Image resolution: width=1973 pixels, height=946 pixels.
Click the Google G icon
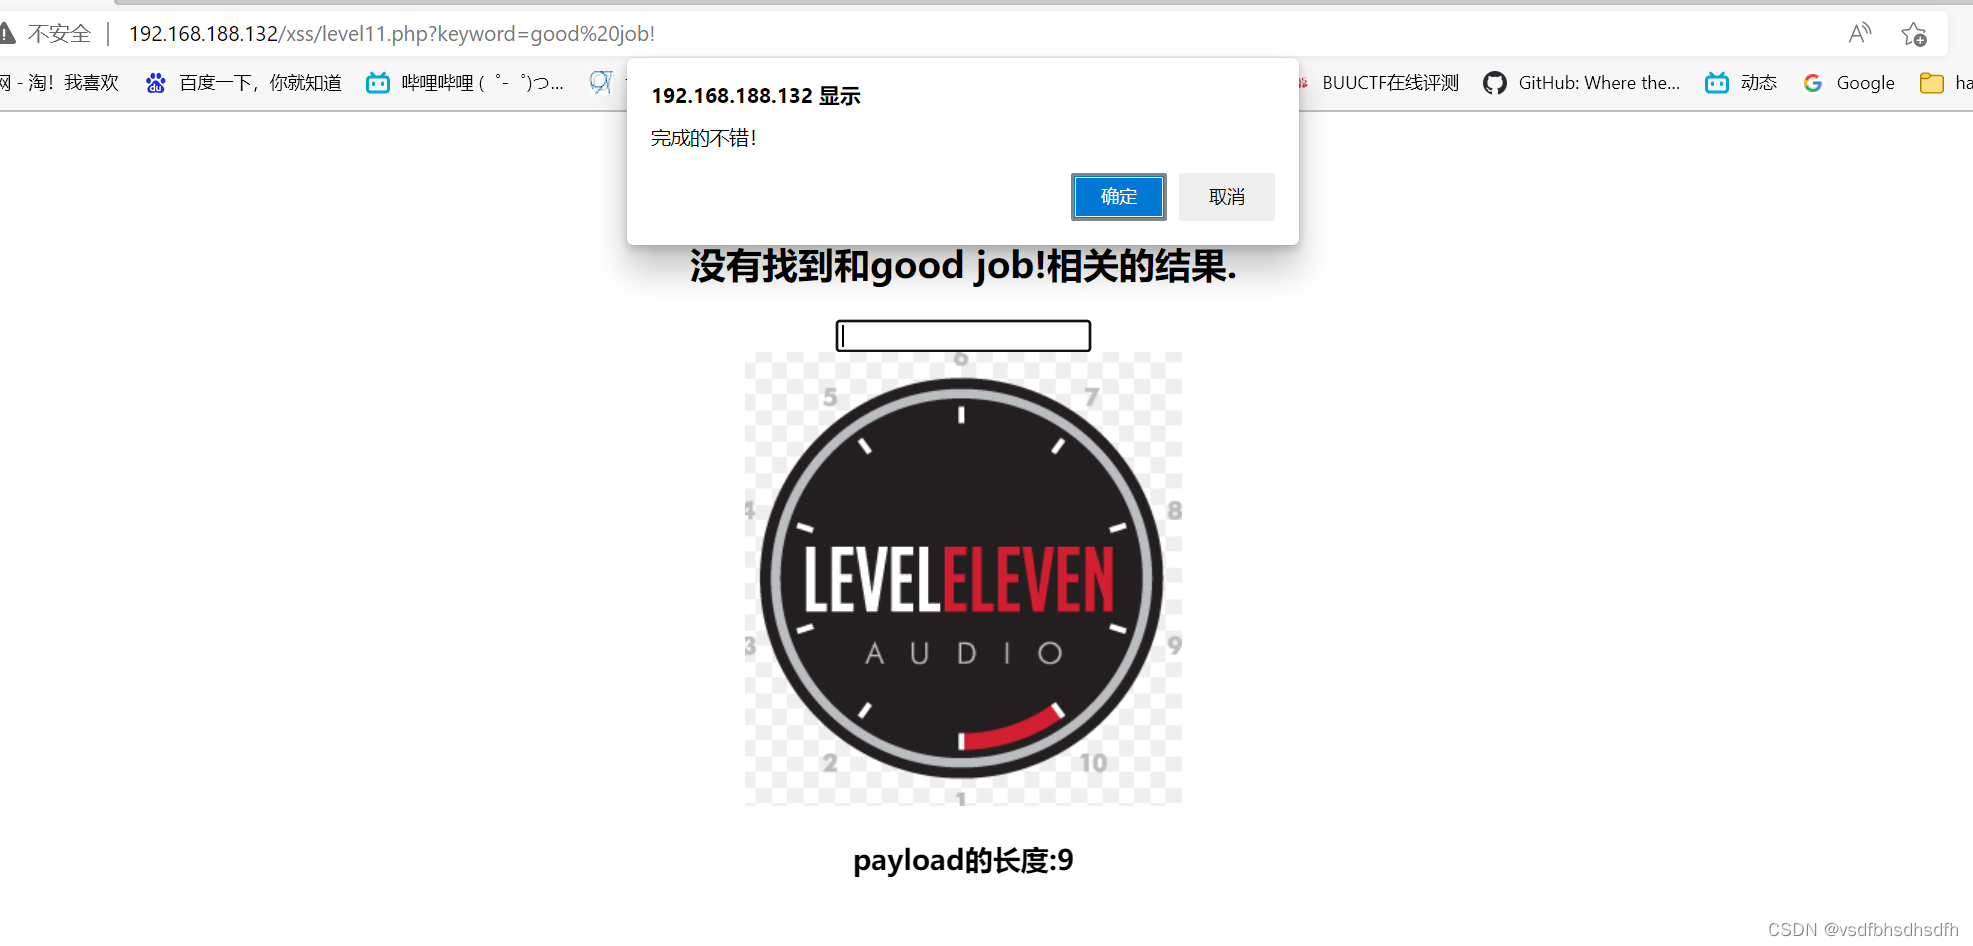pos(1813,83)
